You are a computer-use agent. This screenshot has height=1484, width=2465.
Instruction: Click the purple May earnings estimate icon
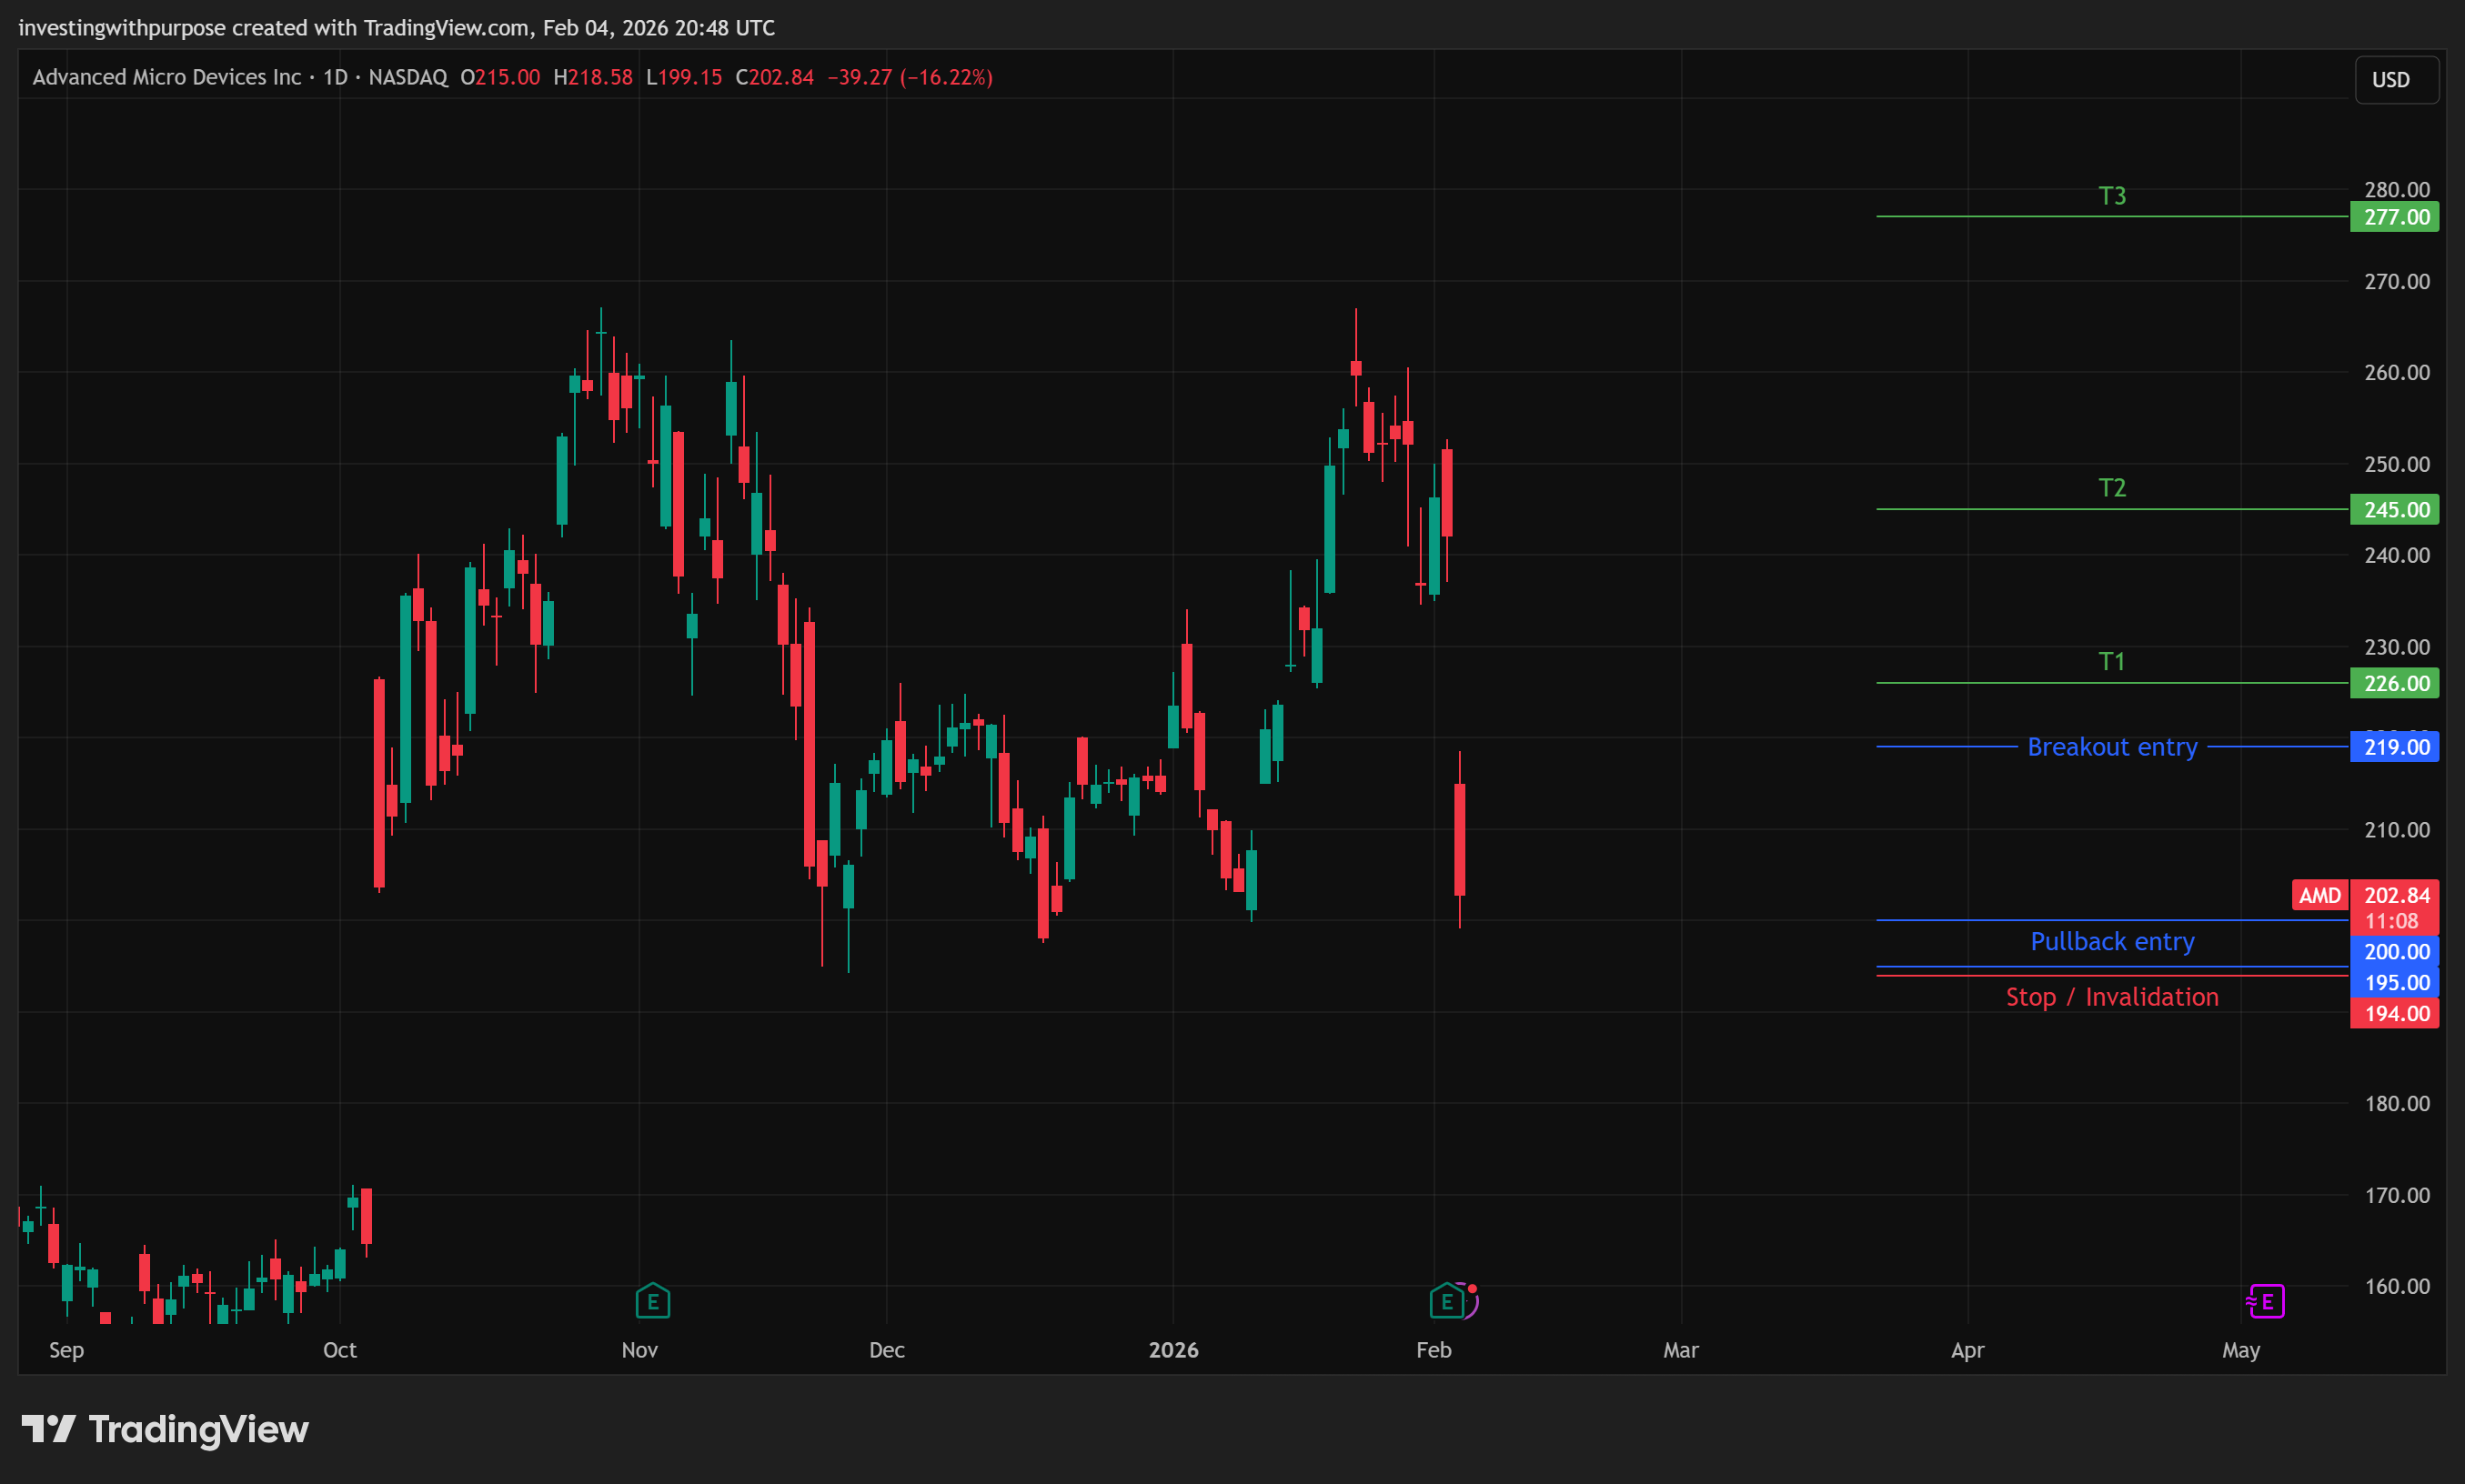pyautogui.click(x=2265, y=1301)
